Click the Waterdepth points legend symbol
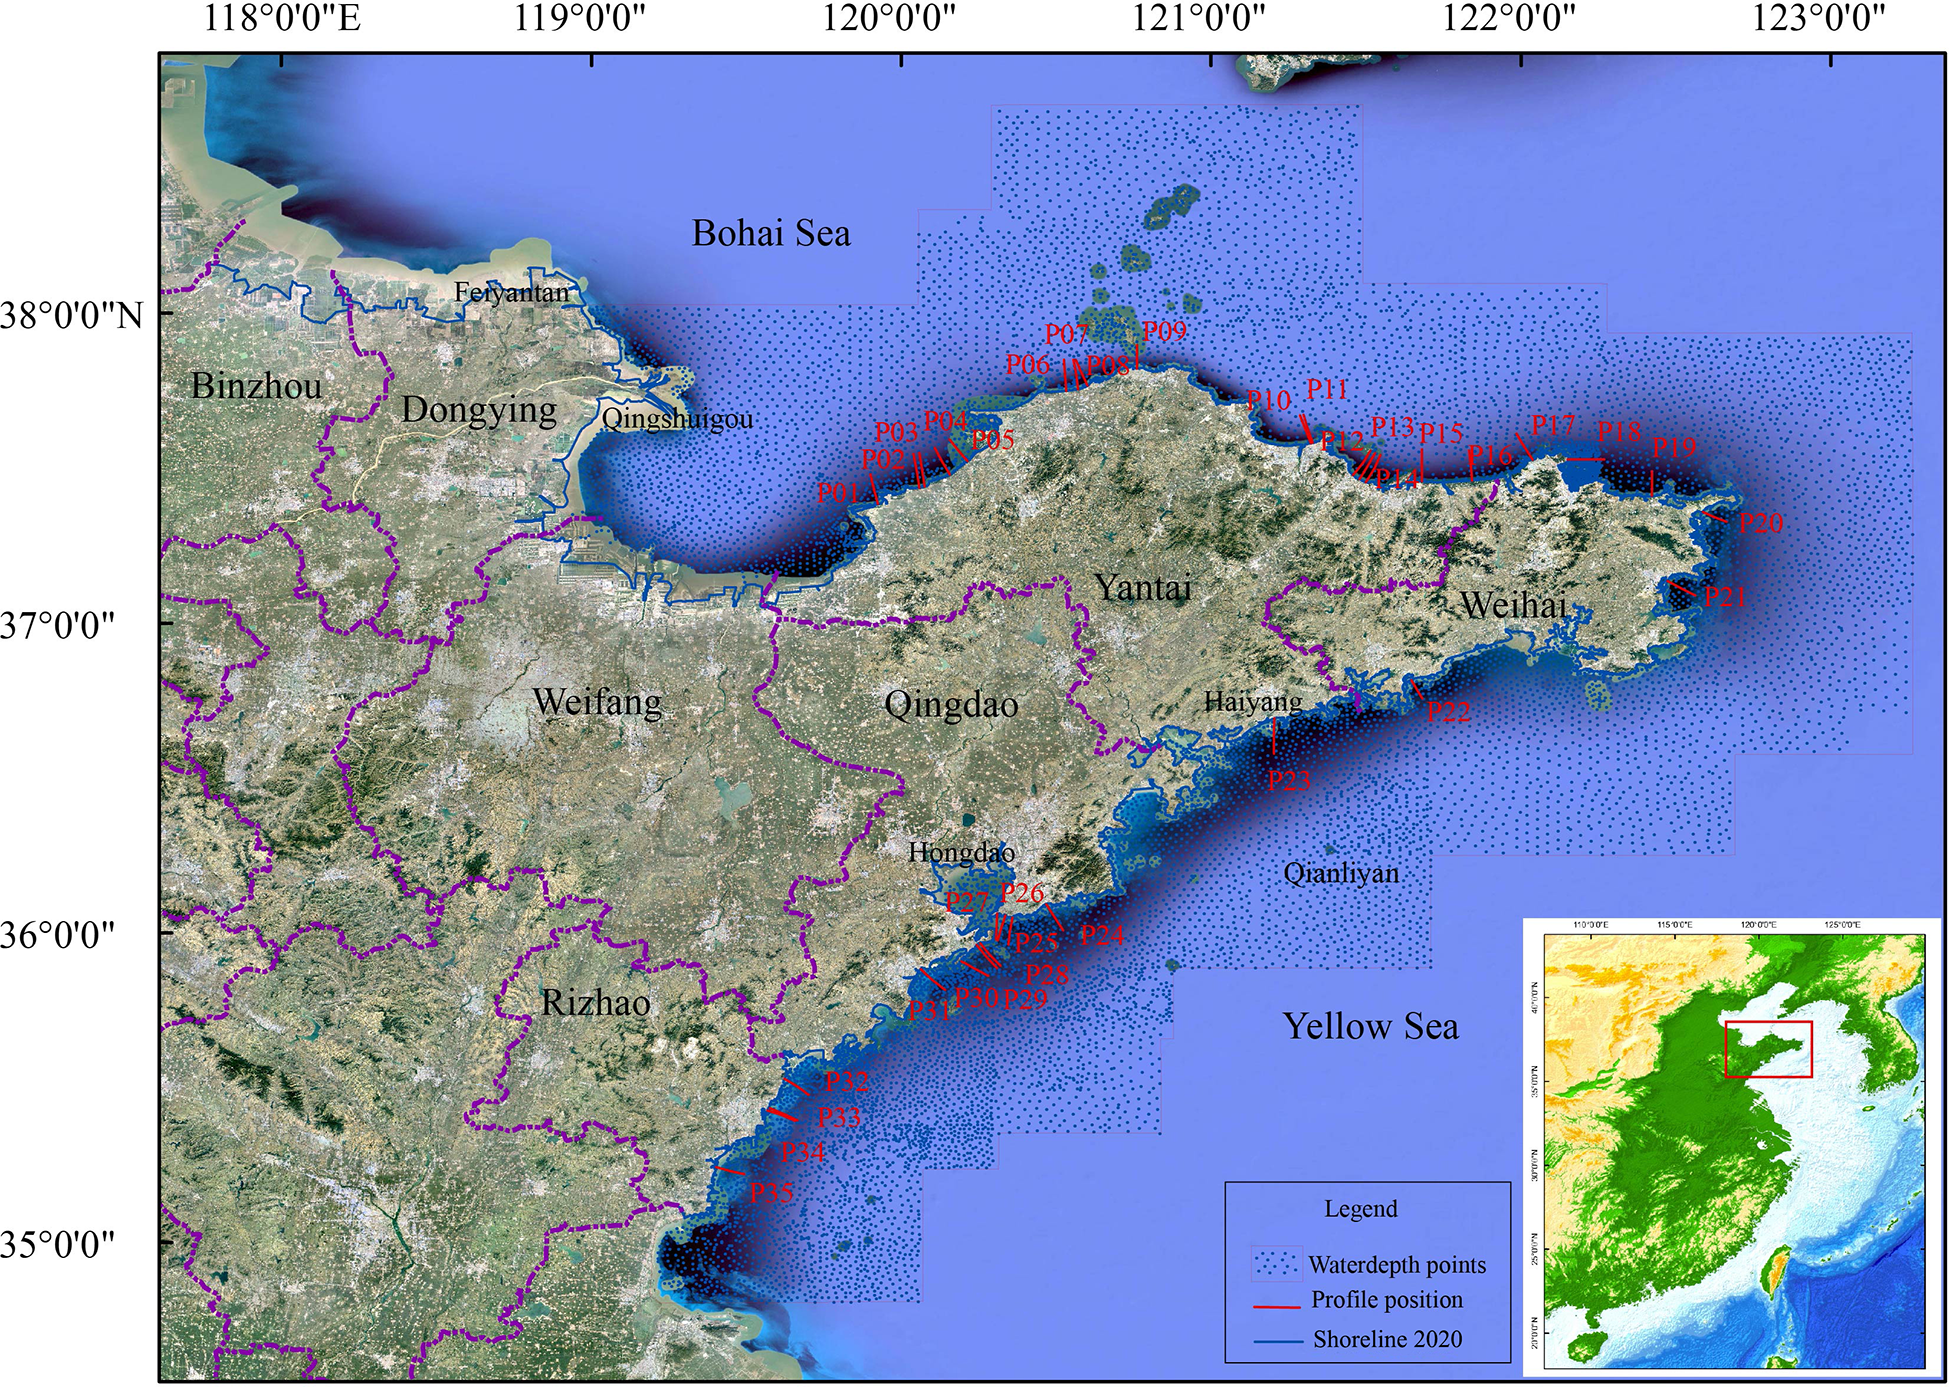Image resolution: width=1949 pixels, height=1387 pixels. click(1276, 1264)
